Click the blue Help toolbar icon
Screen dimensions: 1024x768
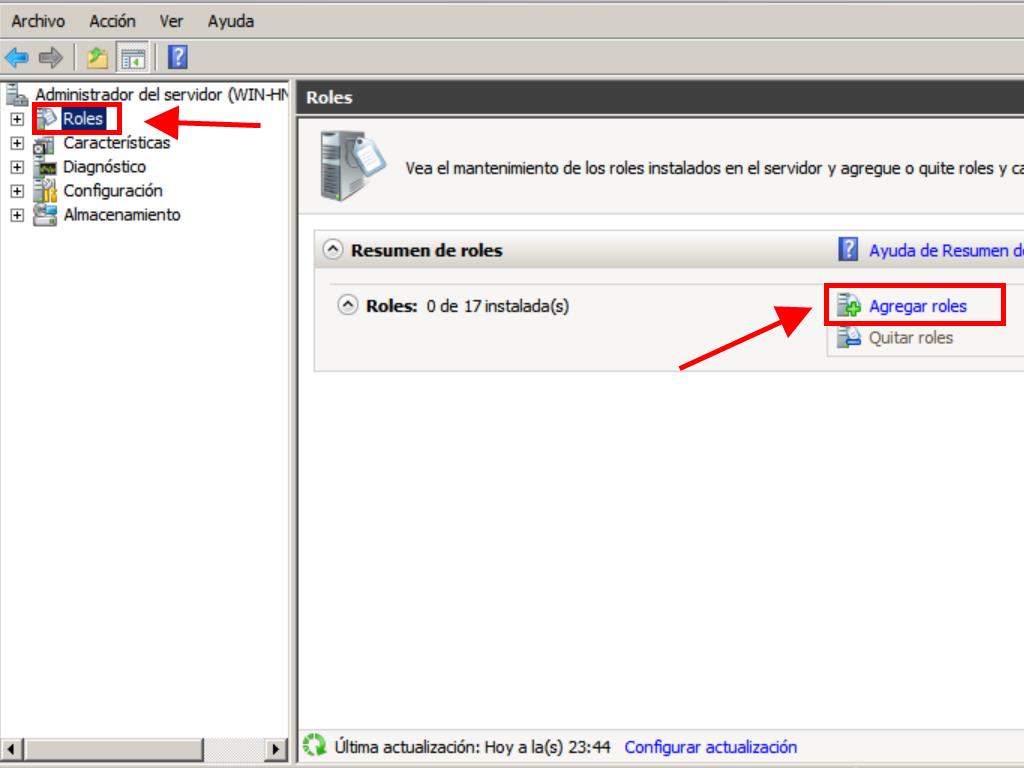point(177,58)
